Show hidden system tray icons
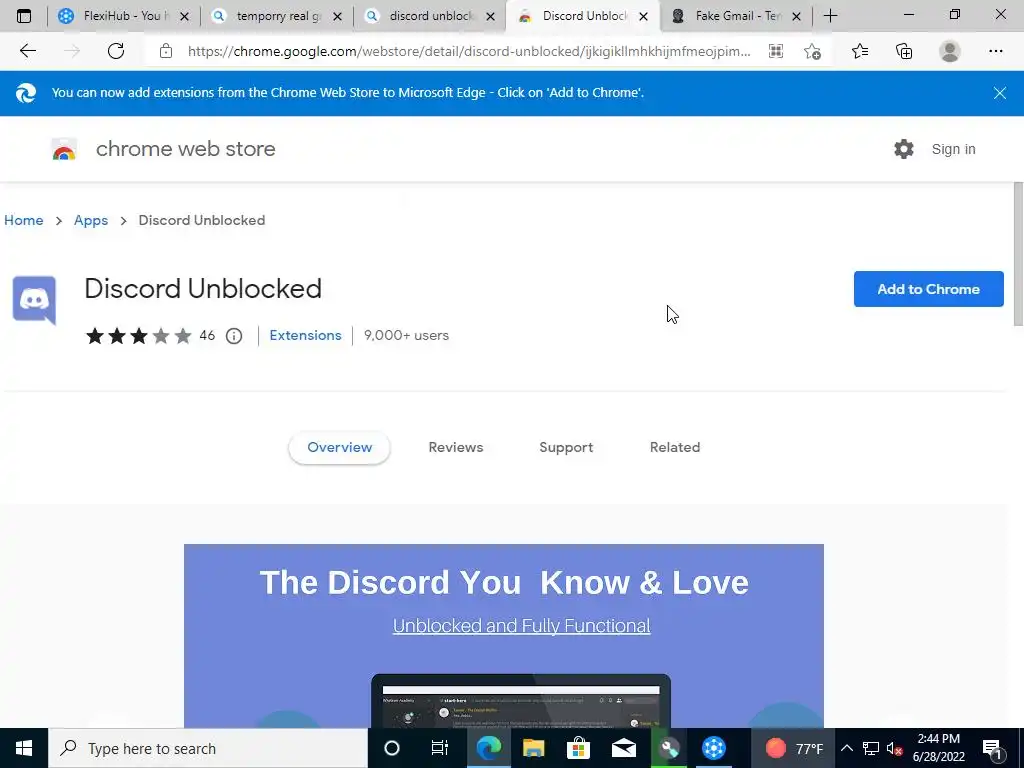 846,748
